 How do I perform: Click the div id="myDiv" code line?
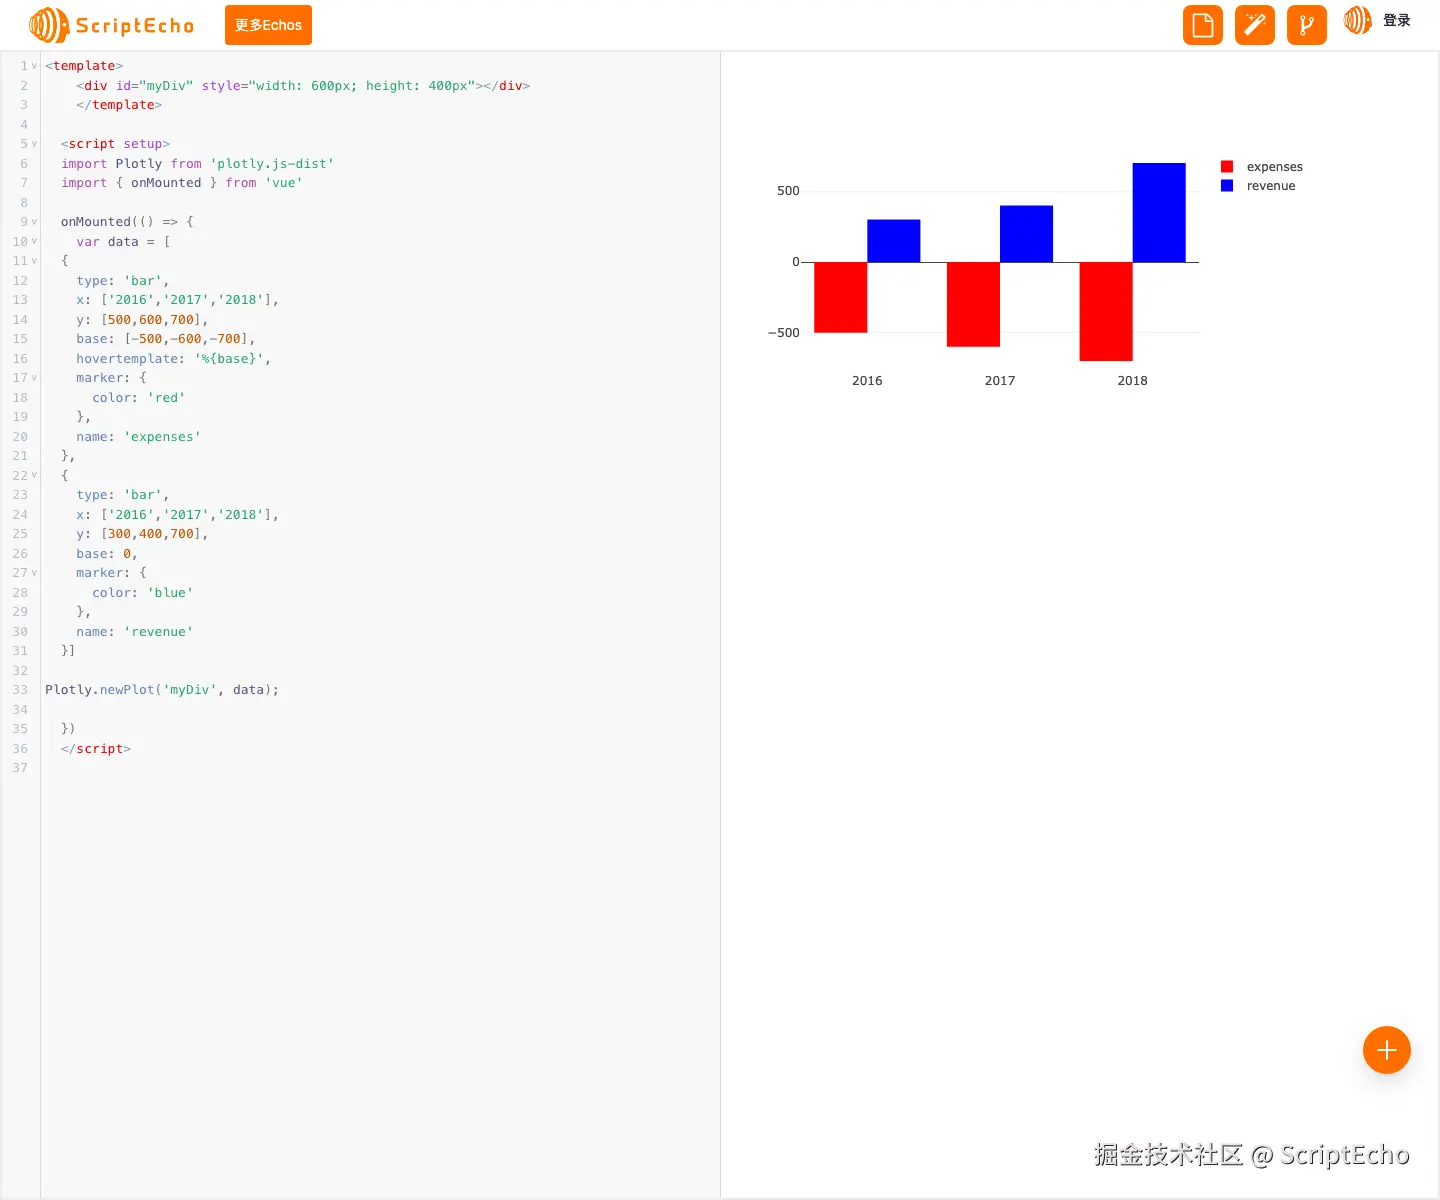tap(303, 86)
